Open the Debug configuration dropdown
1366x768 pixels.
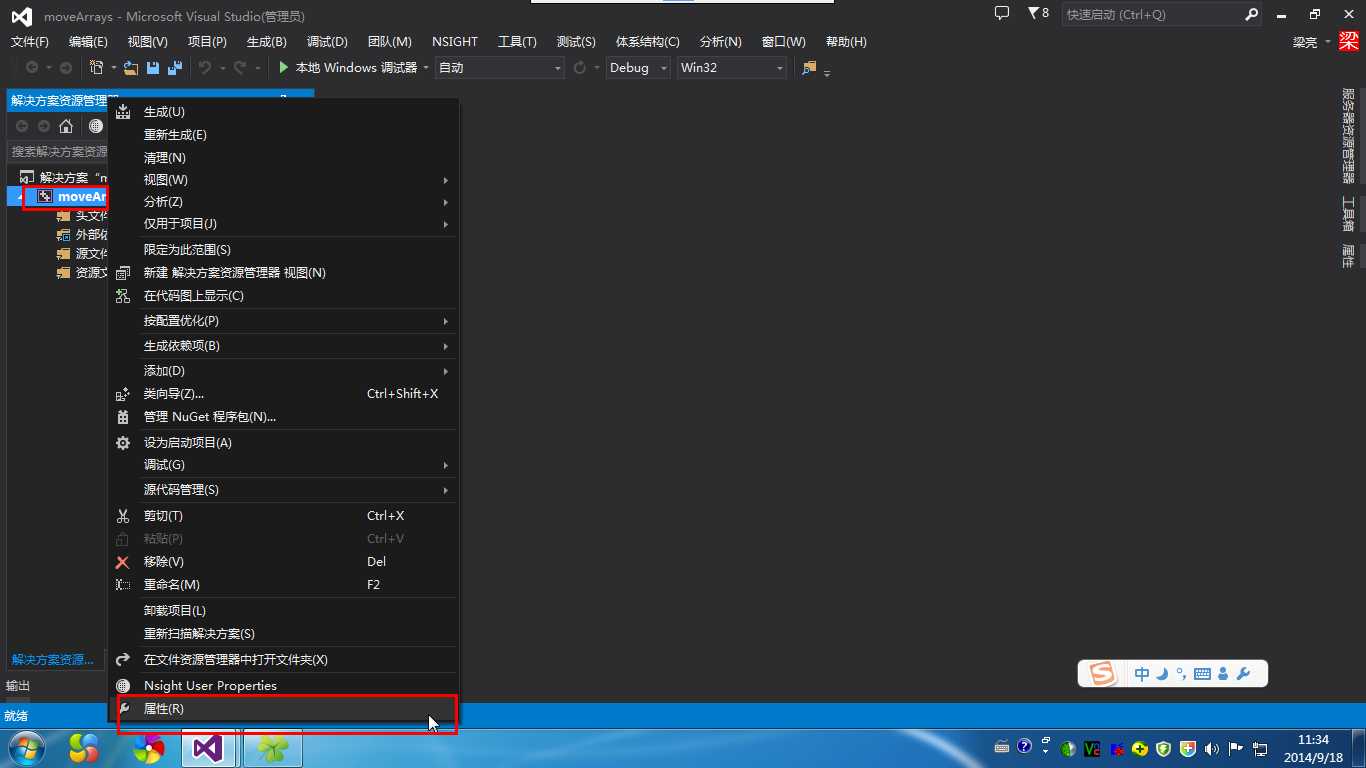pyautogui.click(x=637, y=67)
